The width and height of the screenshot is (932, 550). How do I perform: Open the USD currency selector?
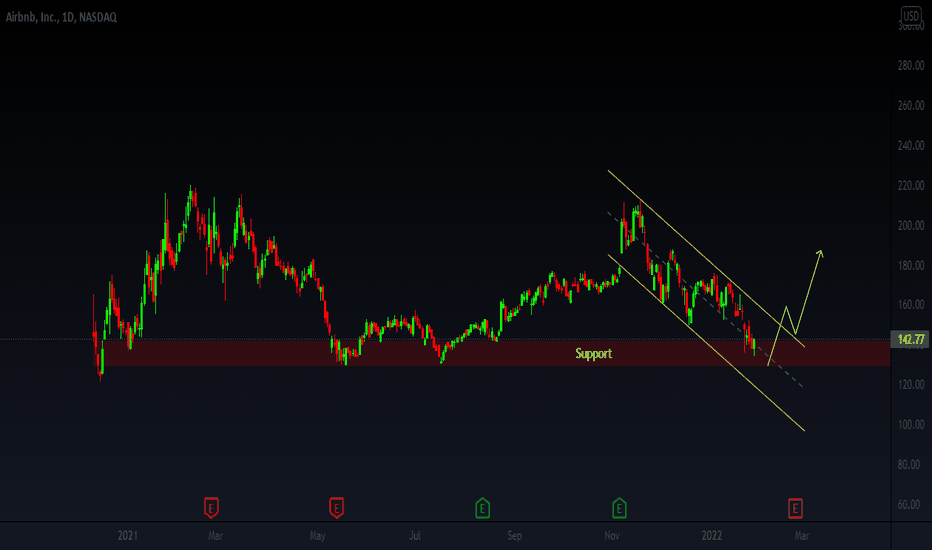click(911, 15)
